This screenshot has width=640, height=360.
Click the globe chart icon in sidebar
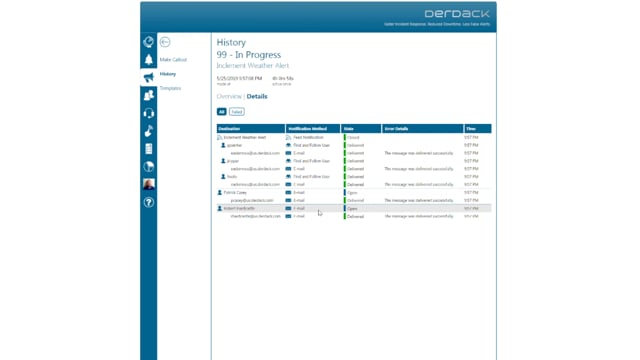coord(149,167)
